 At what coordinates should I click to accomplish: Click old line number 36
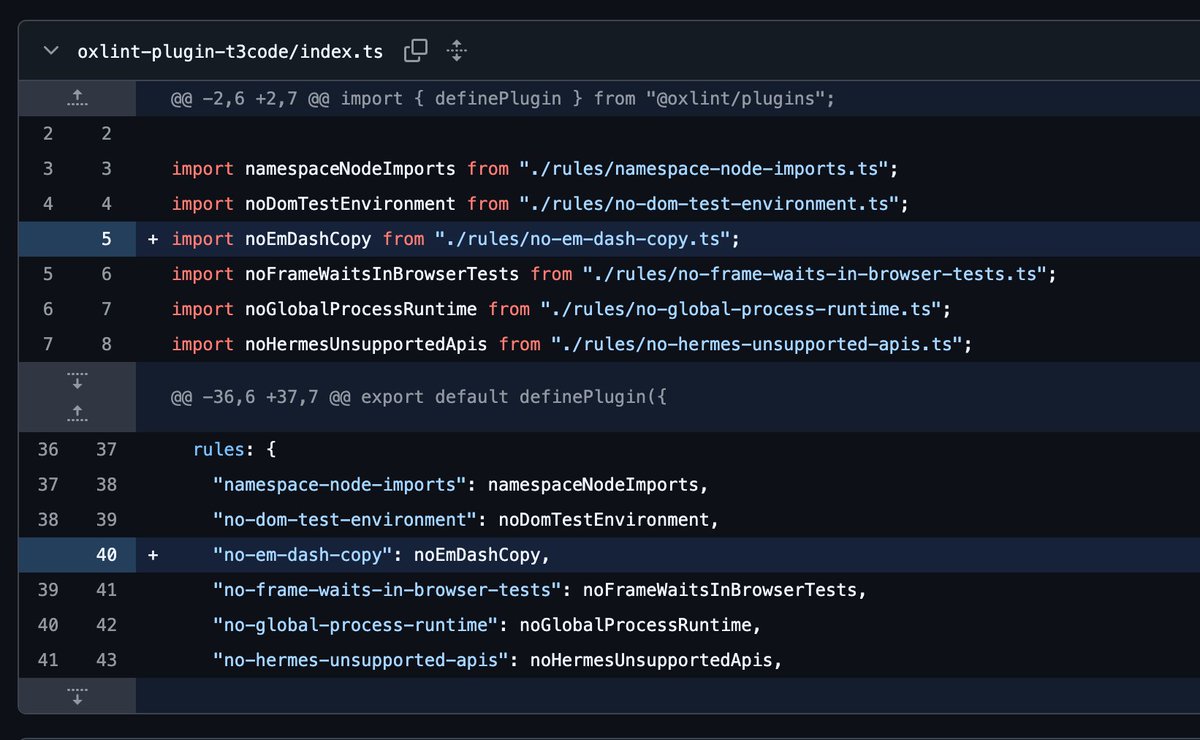coord(48,450)
